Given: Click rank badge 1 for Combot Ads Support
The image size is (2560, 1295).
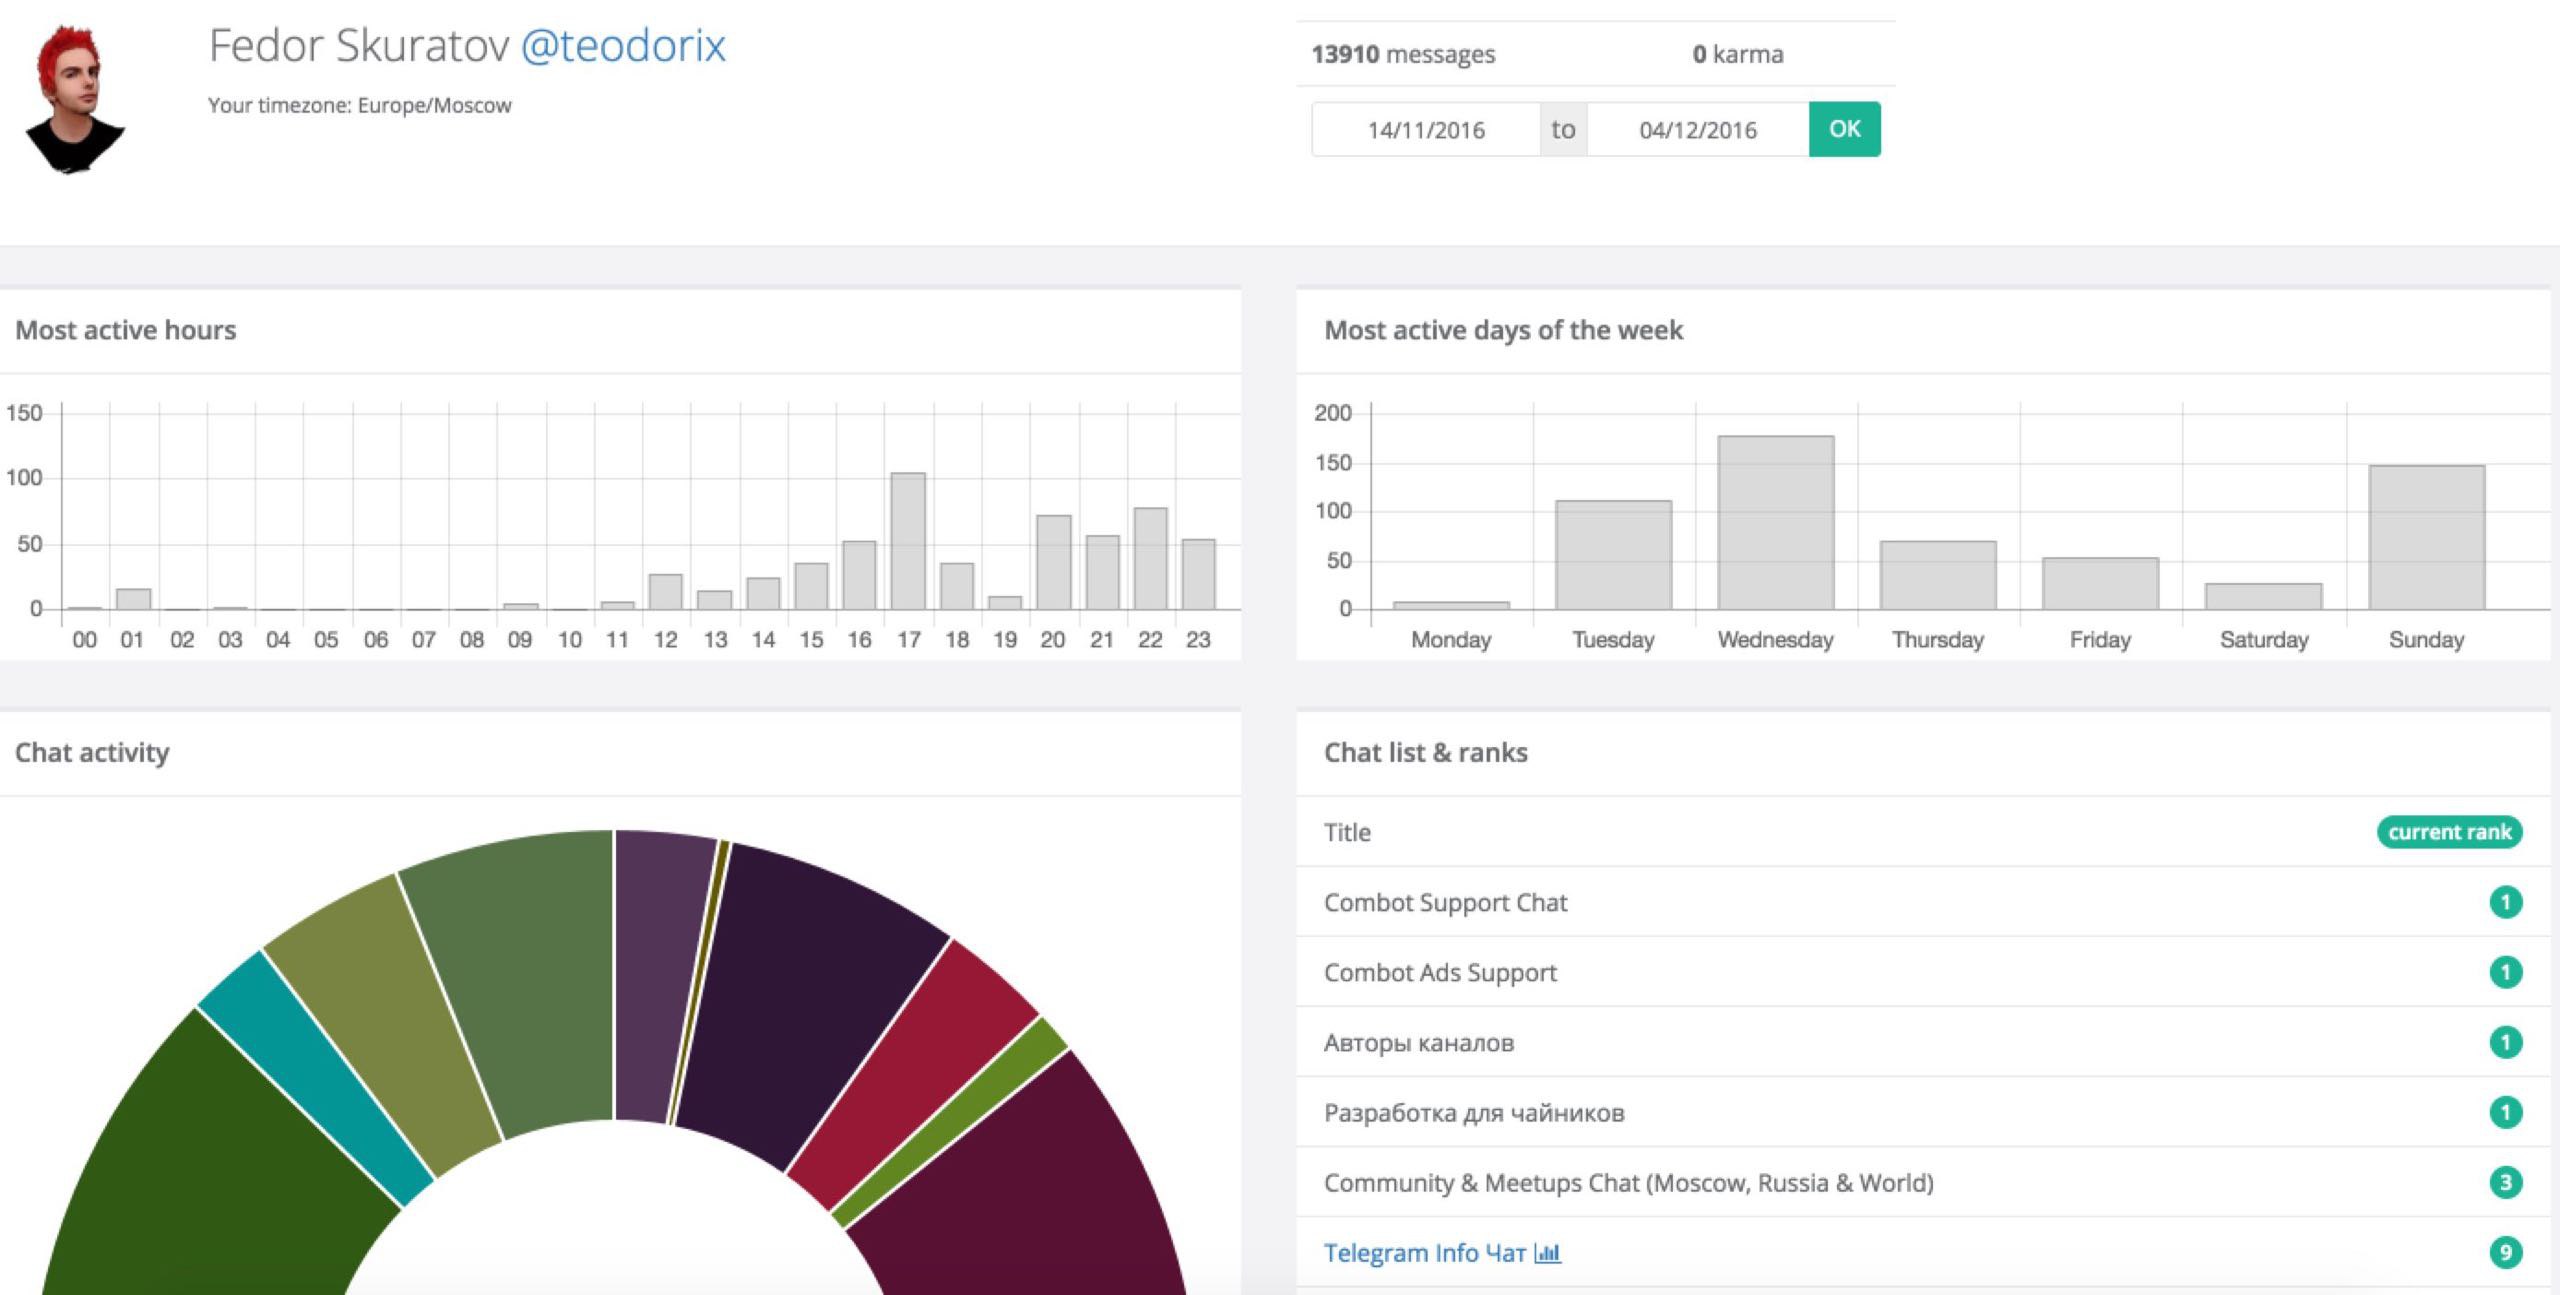Looking at the screenshot, I should [x=2505, y=972].
